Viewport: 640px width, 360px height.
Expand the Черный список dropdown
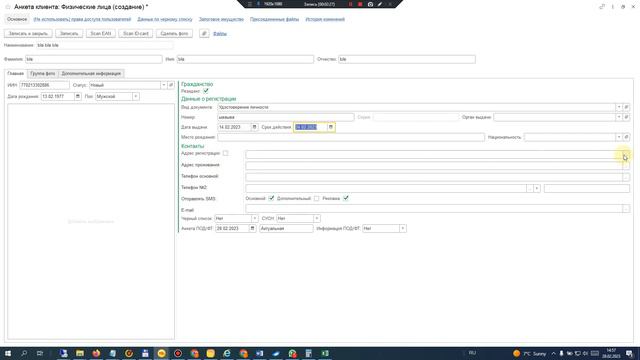pos(254,218)
